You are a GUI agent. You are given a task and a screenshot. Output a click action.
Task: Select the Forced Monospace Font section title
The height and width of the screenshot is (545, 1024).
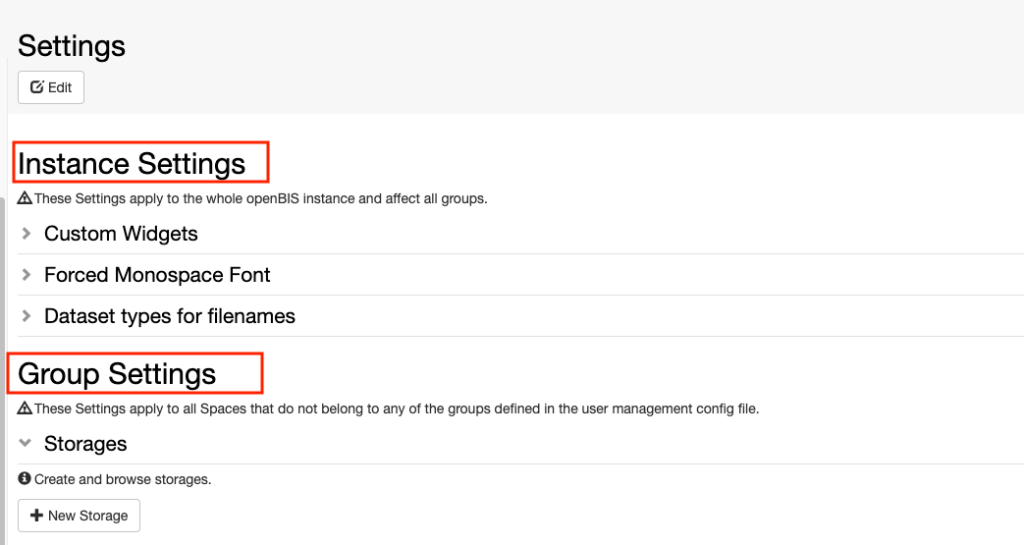click(x=157, y=275)
